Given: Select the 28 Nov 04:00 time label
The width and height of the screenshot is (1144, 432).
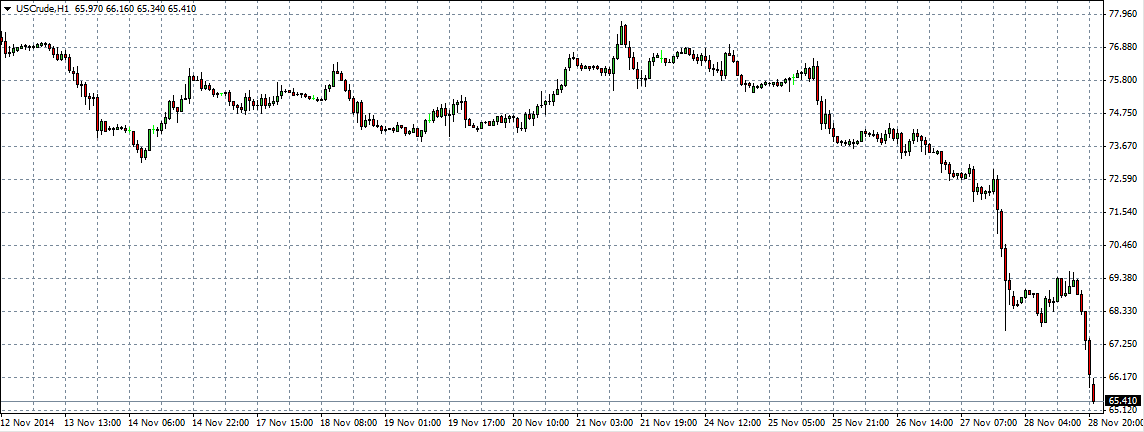Looking at the screenshot, I should [1049, 423].
